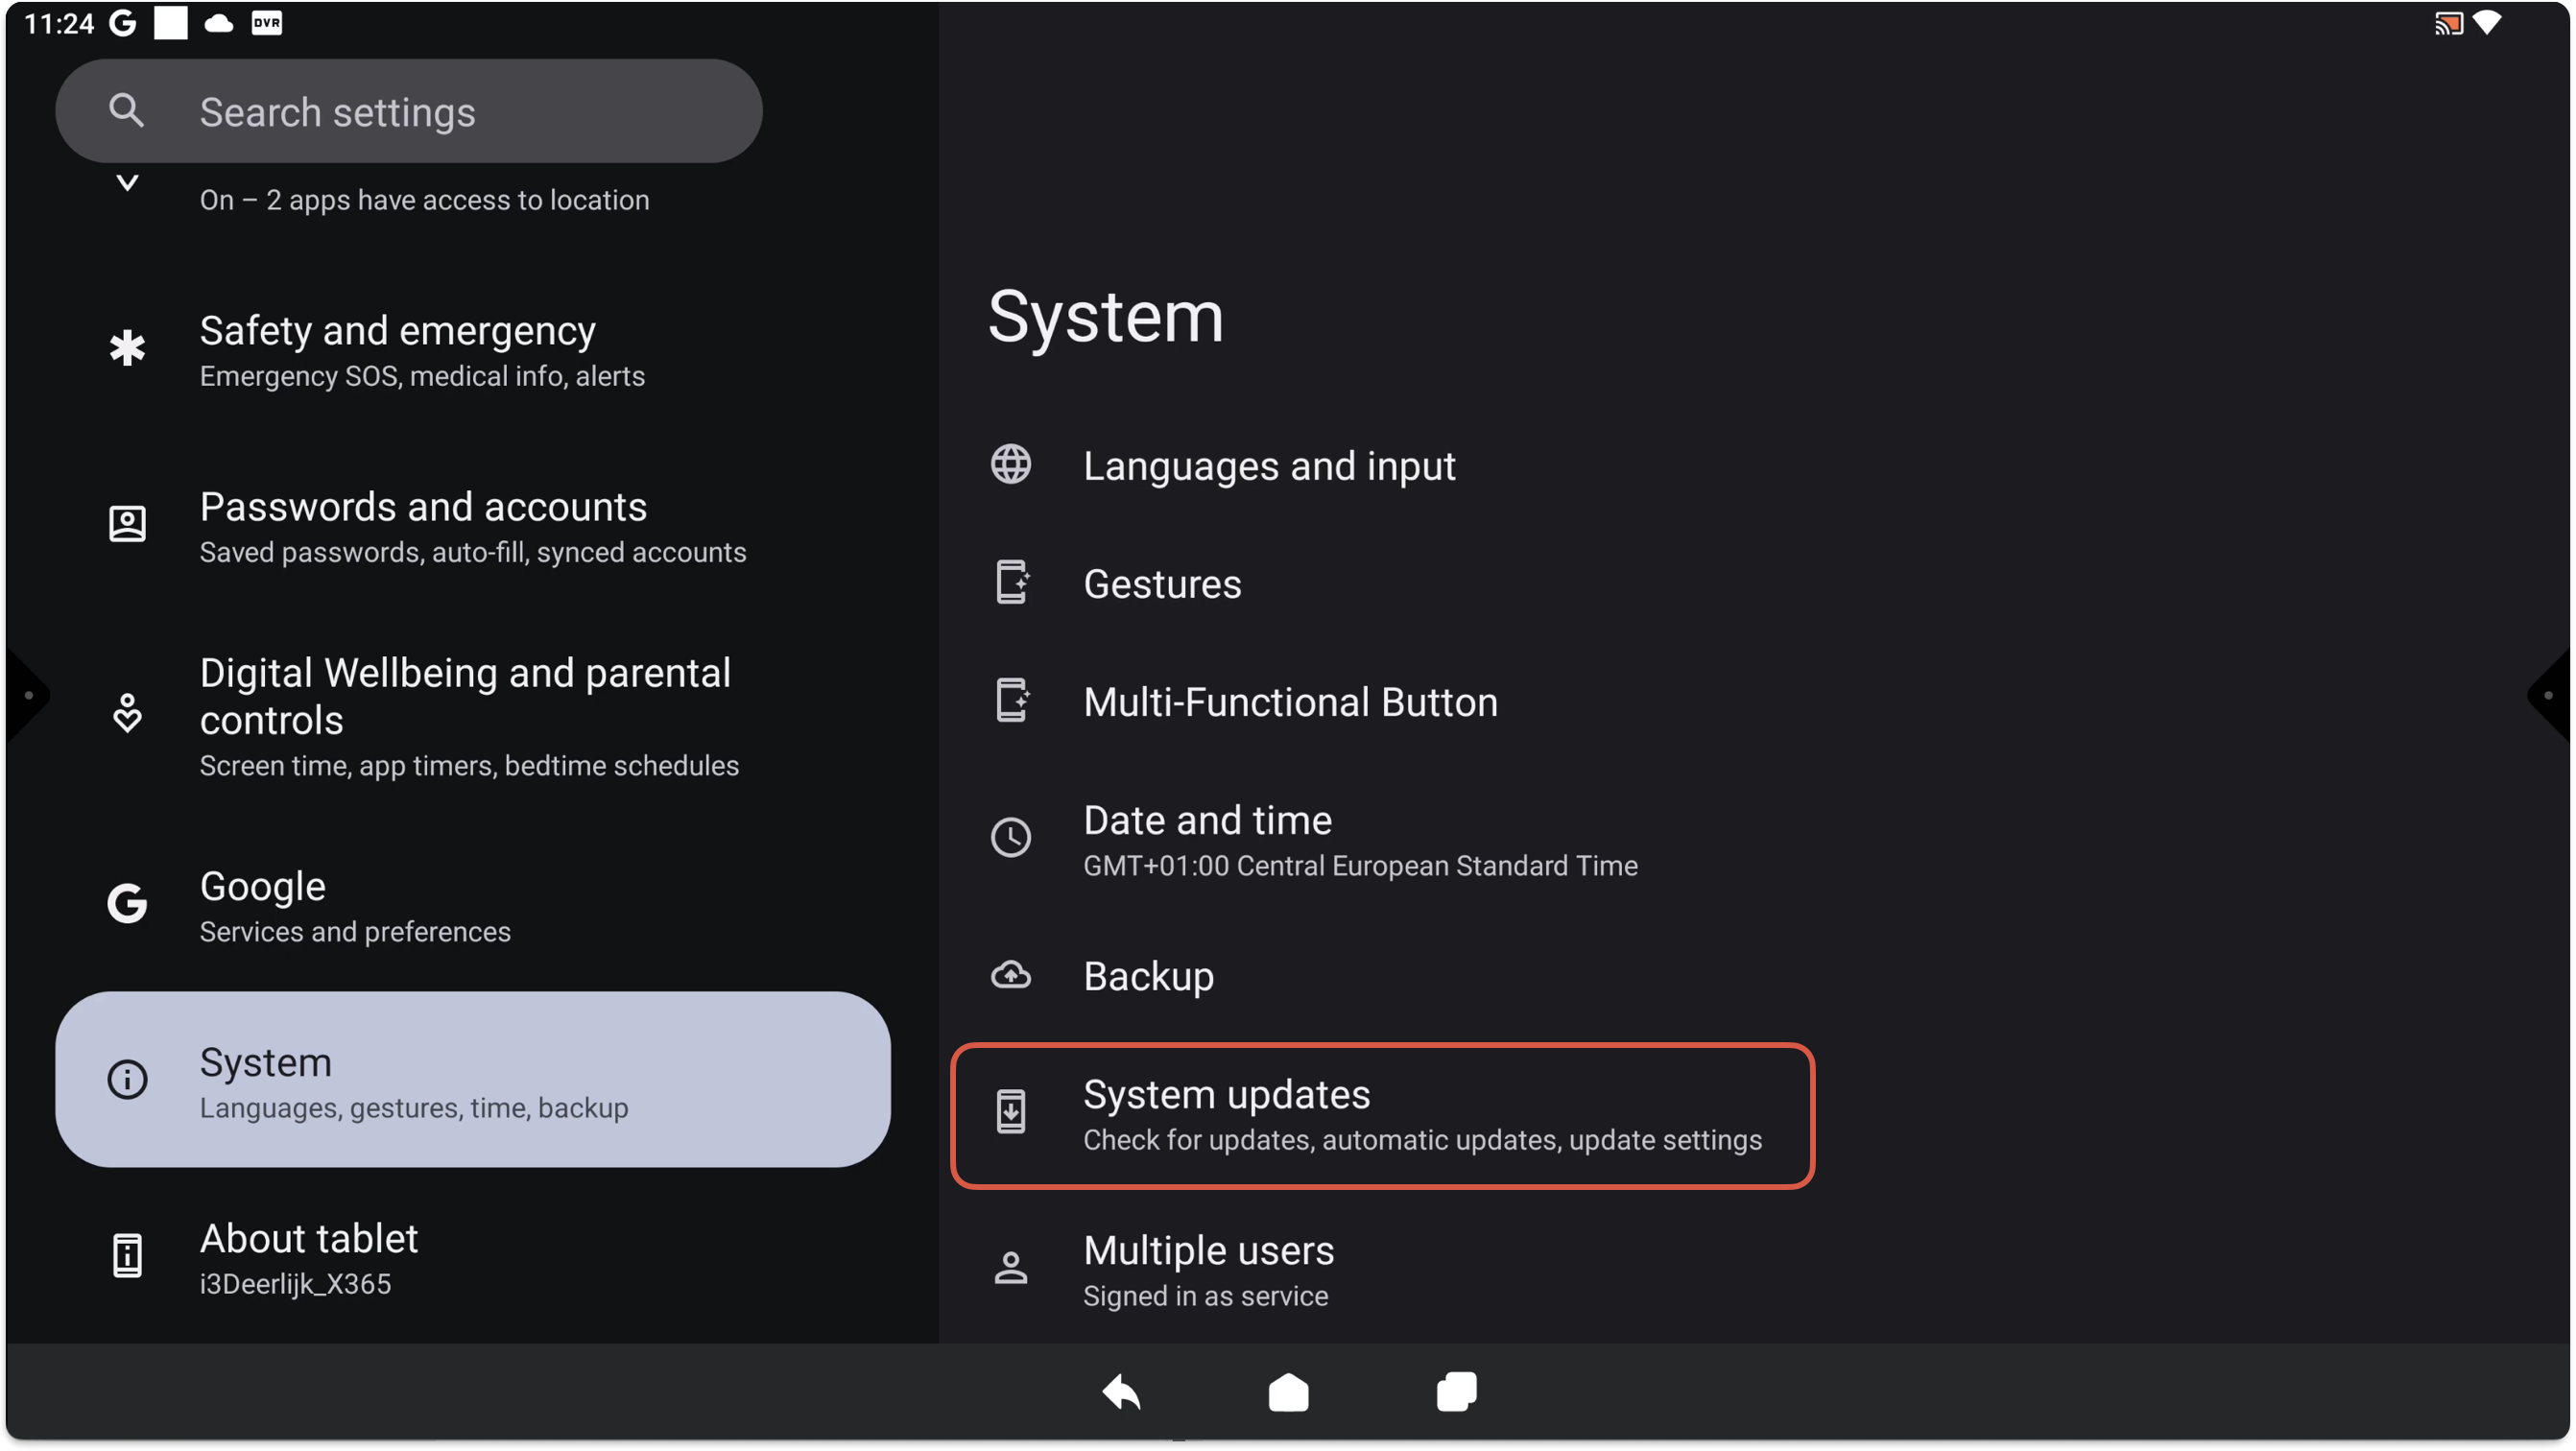The height and width of the screenshot is (1451, 2576).
Task: Tap the Back navigation arrow icon
Action: click(x=1122, y=1391)
